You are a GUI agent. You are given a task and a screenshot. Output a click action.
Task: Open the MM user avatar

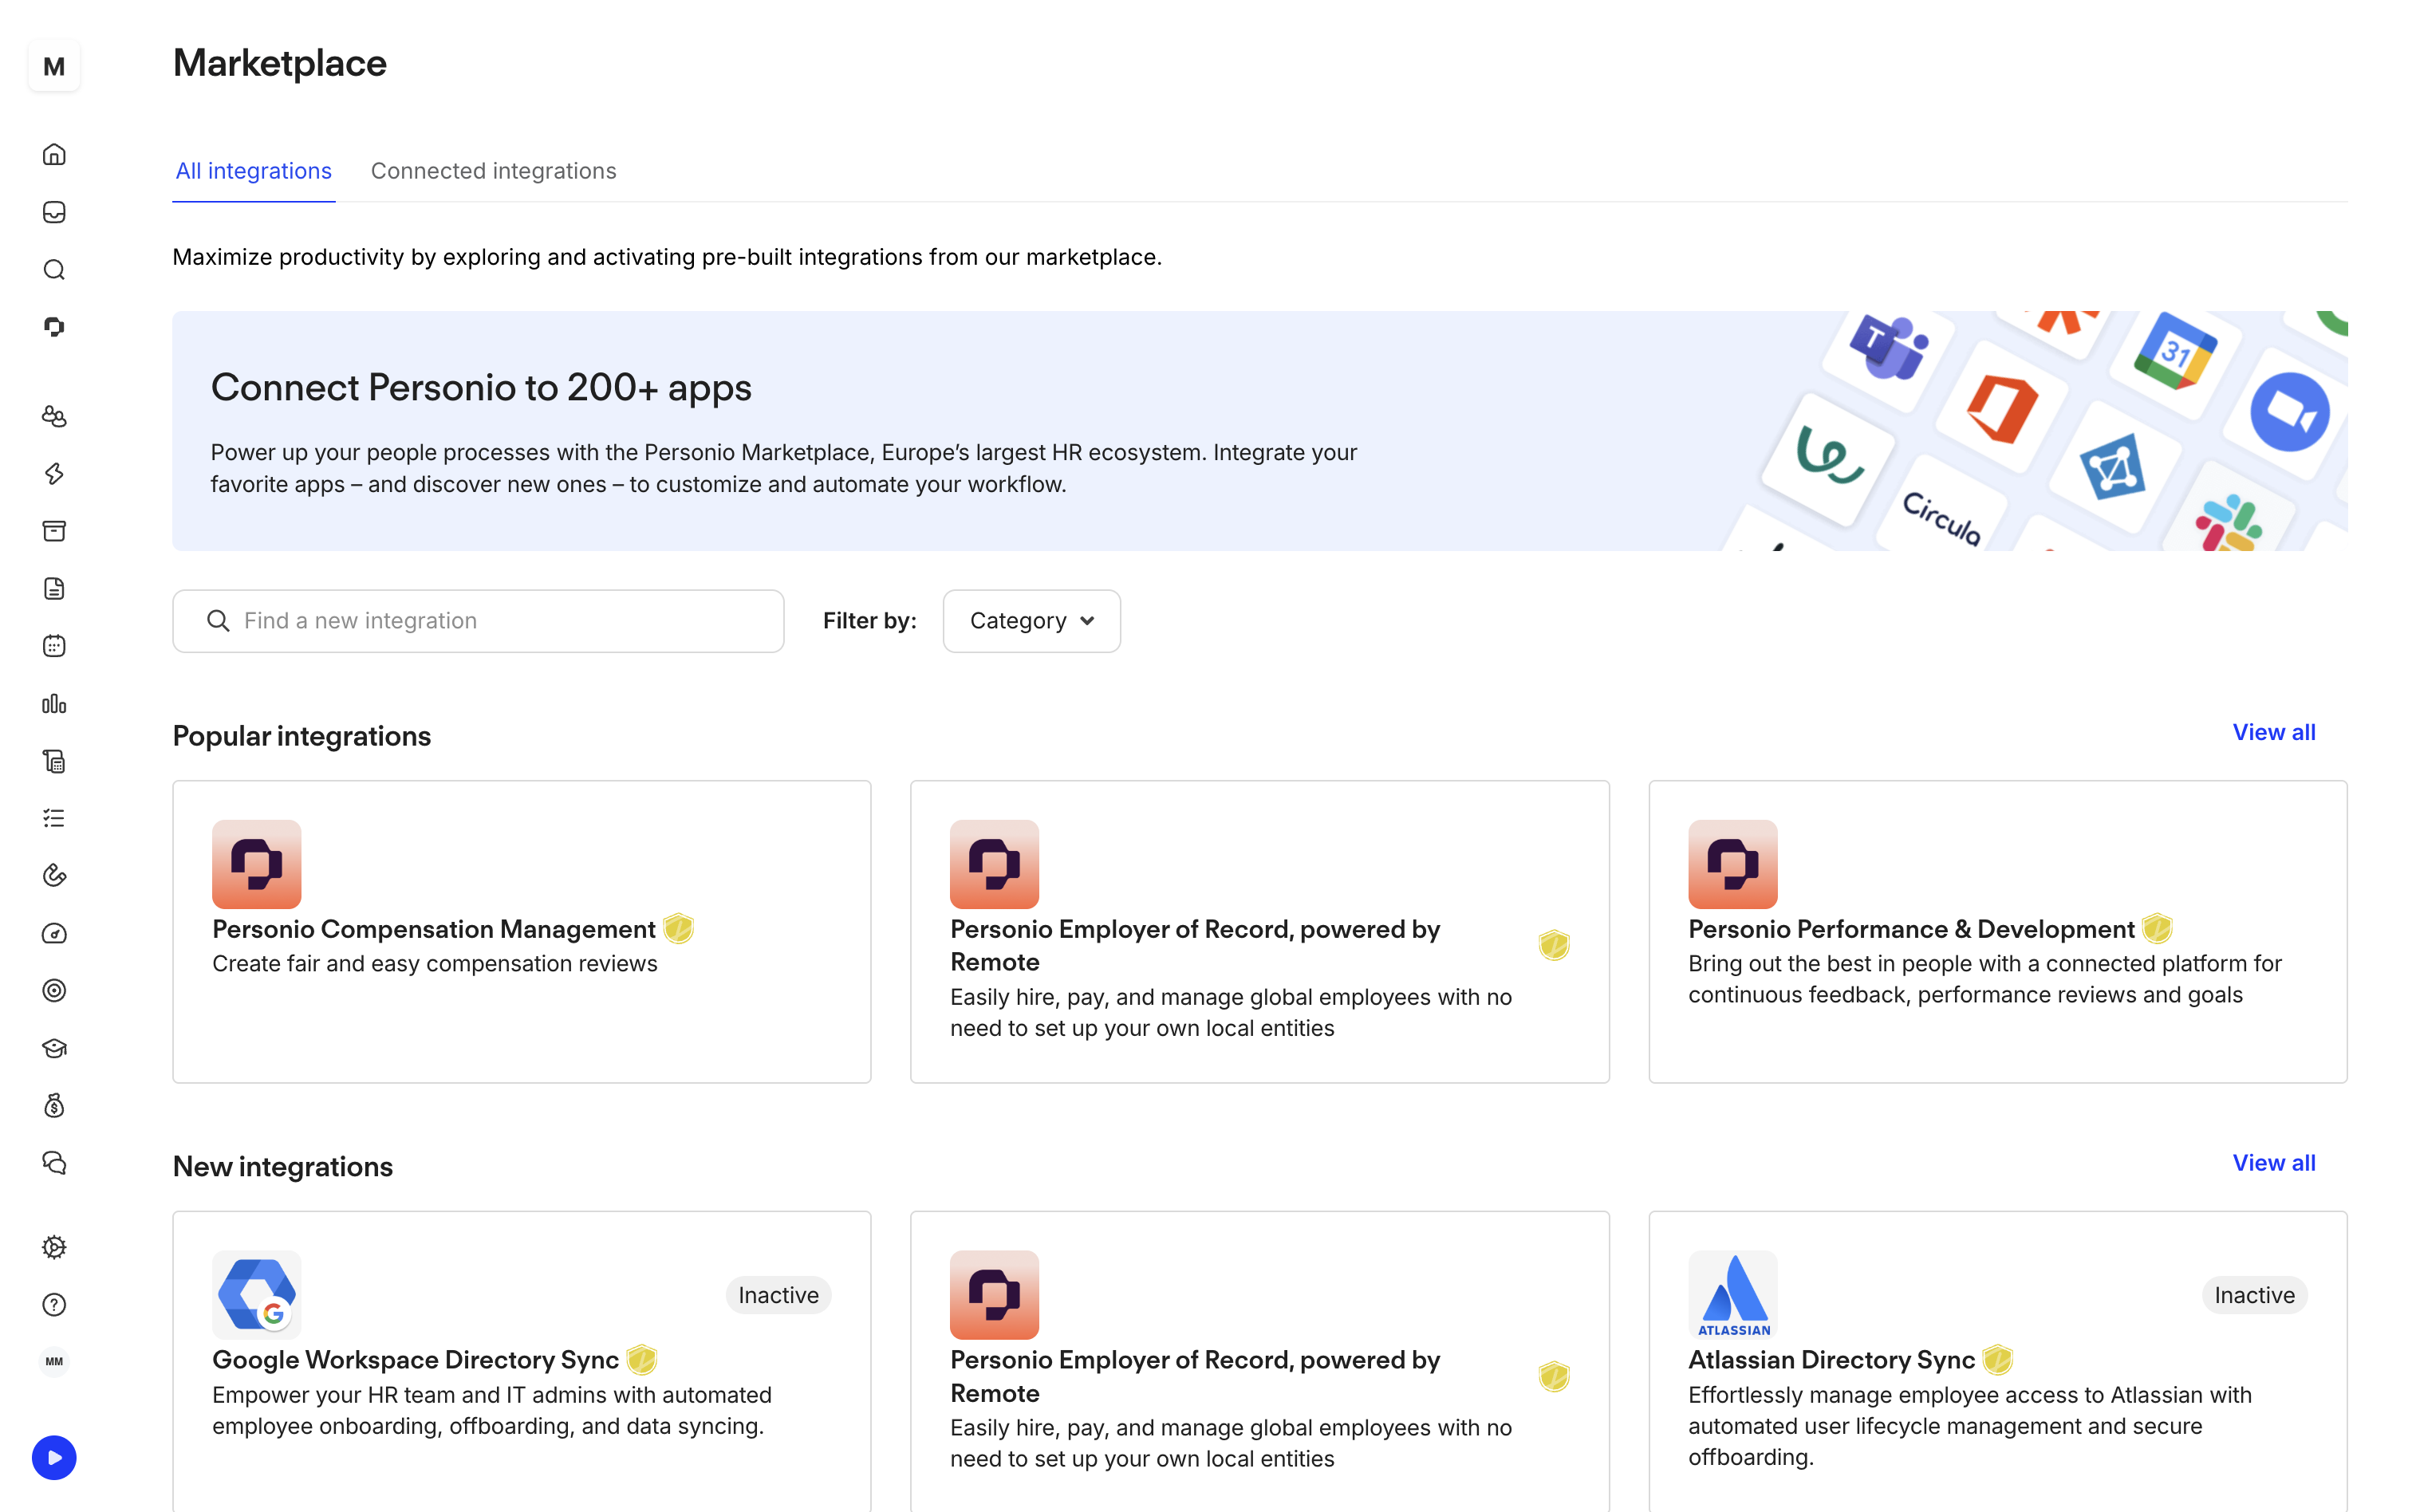click(x=54, y=1361)
